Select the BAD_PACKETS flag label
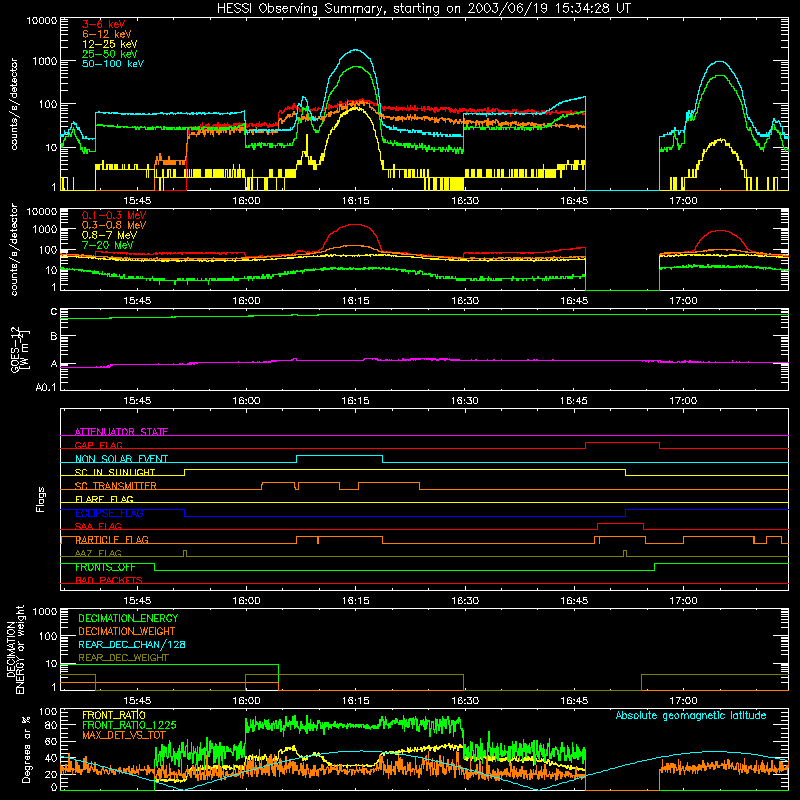 coord(109,580)
